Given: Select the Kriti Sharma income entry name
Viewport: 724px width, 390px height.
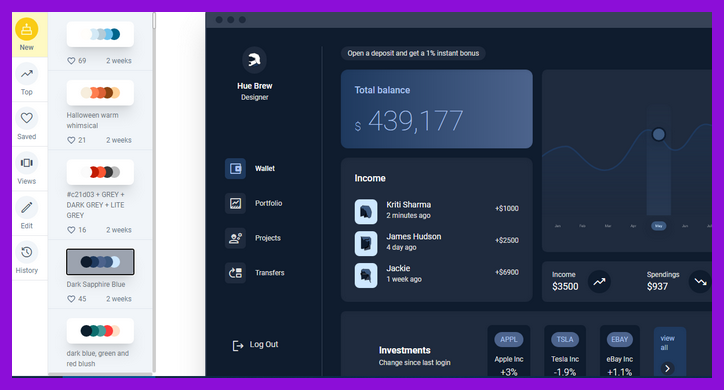Looking at the screenshot, I should tap(409, 204).
